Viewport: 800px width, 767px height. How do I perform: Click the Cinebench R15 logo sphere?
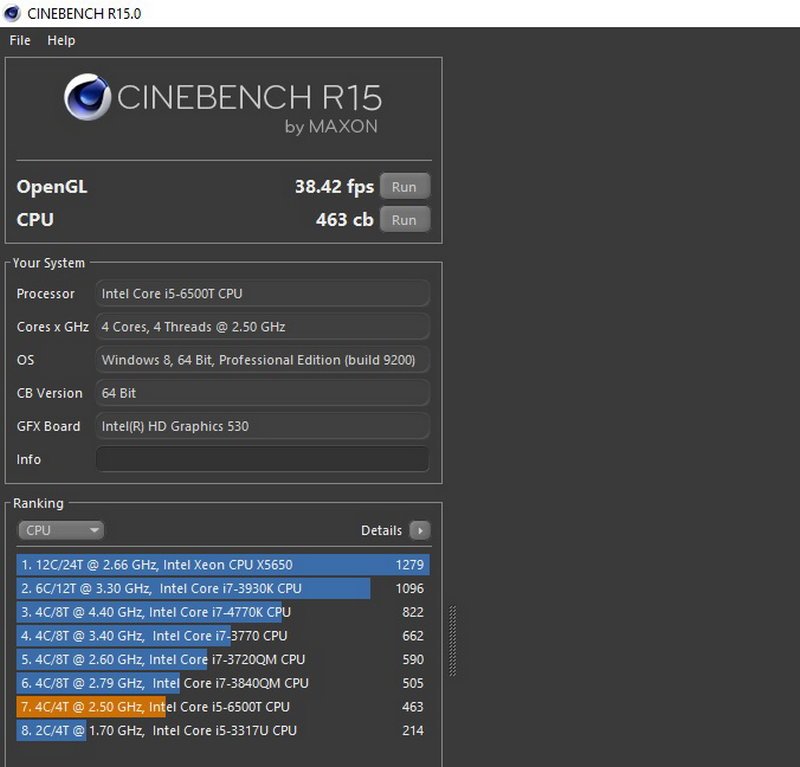88,98
